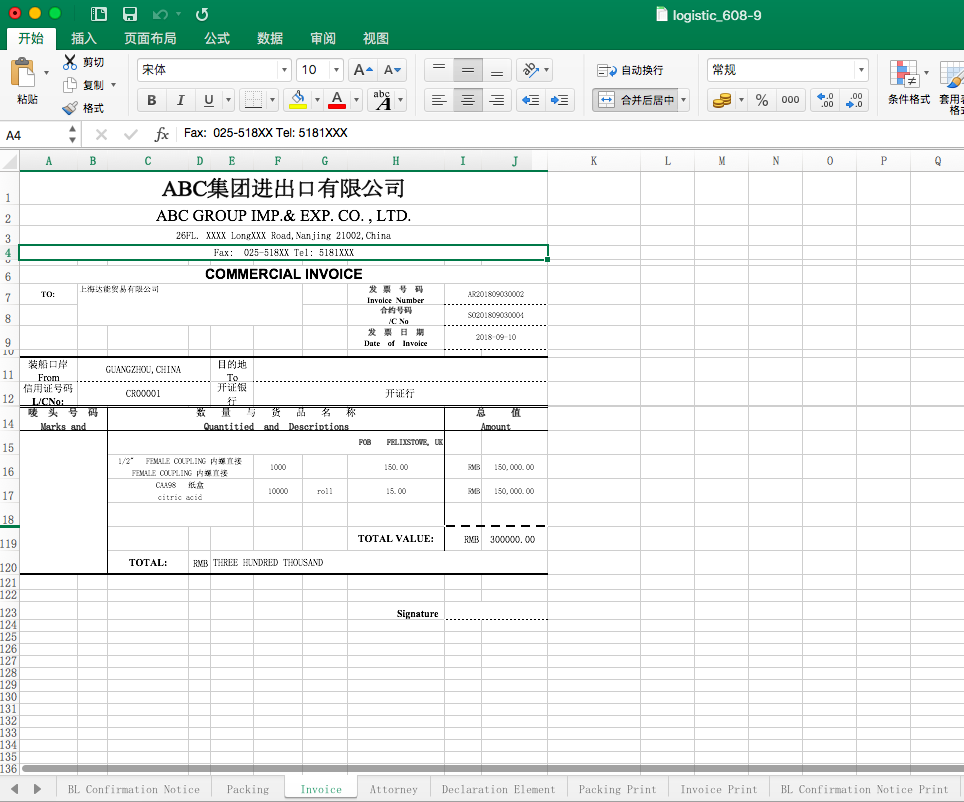Screen dimensions: 964x802
Task: Click the Cut (剪切) scissors icon
Action: 70,62
